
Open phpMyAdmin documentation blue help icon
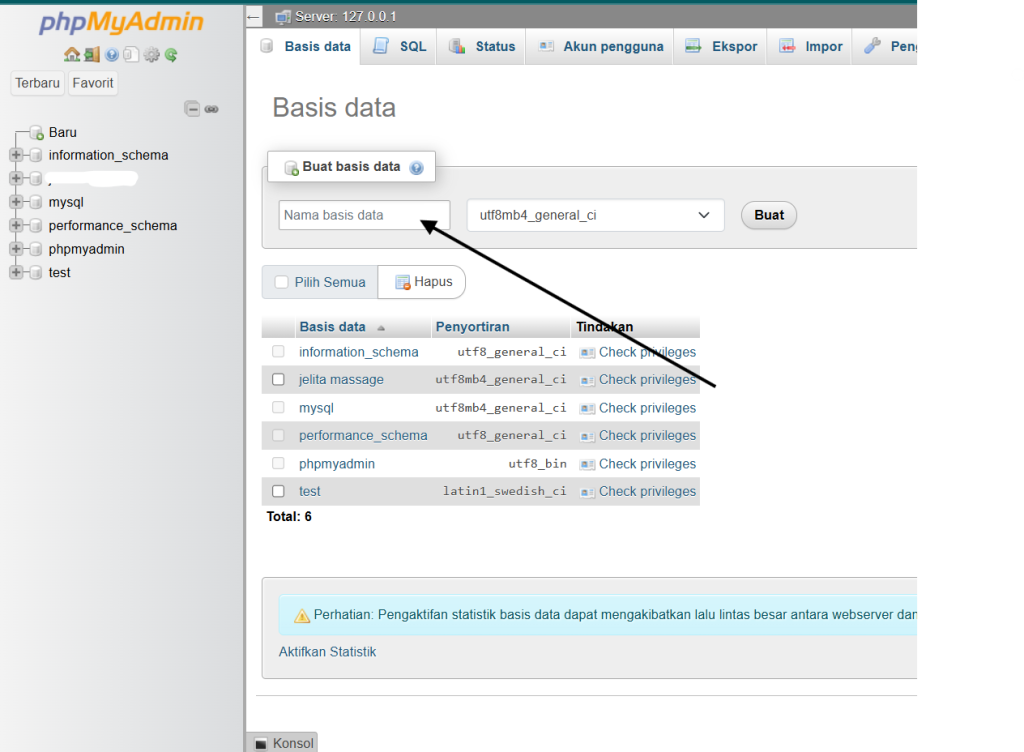coord(112,55)
